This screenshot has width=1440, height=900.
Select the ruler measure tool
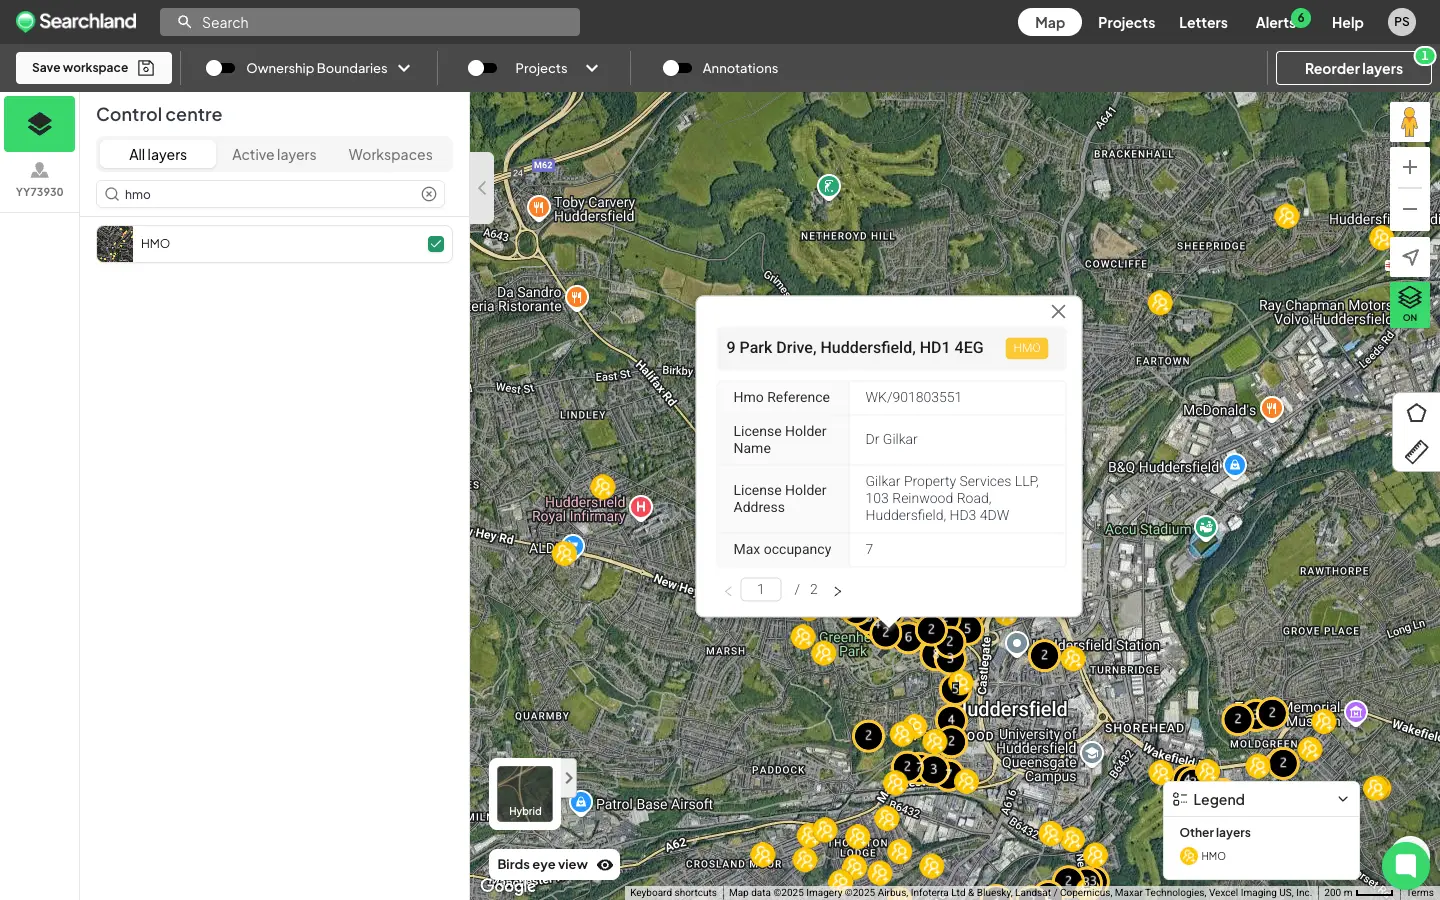click(1416, 452)
